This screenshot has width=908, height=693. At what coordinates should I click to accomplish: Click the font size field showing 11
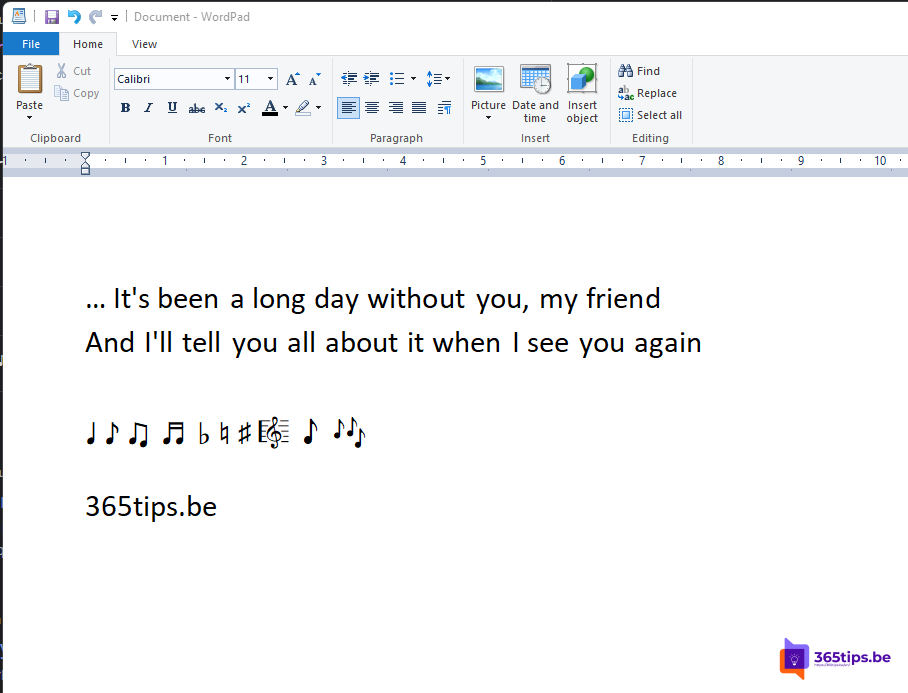tap(250, 79)
